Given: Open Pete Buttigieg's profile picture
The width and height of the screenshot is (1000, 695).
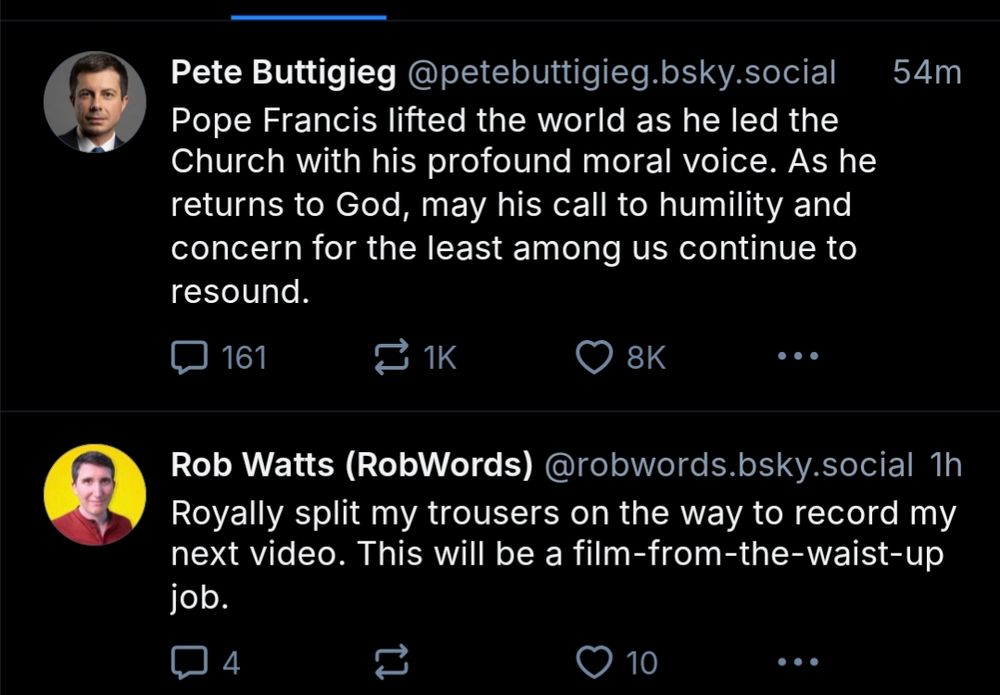Looking at the screenshot, I should [95, 102].
